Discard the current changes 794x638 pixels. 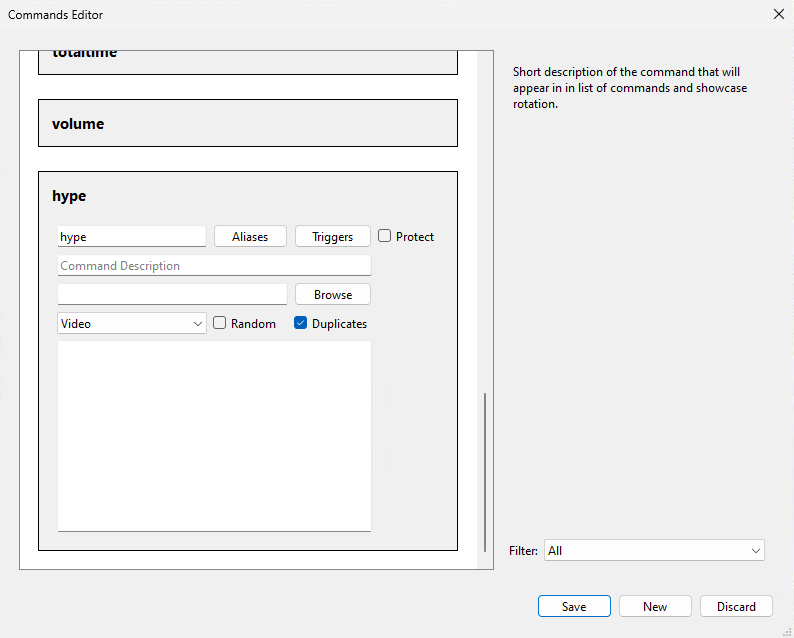(736, 607)
